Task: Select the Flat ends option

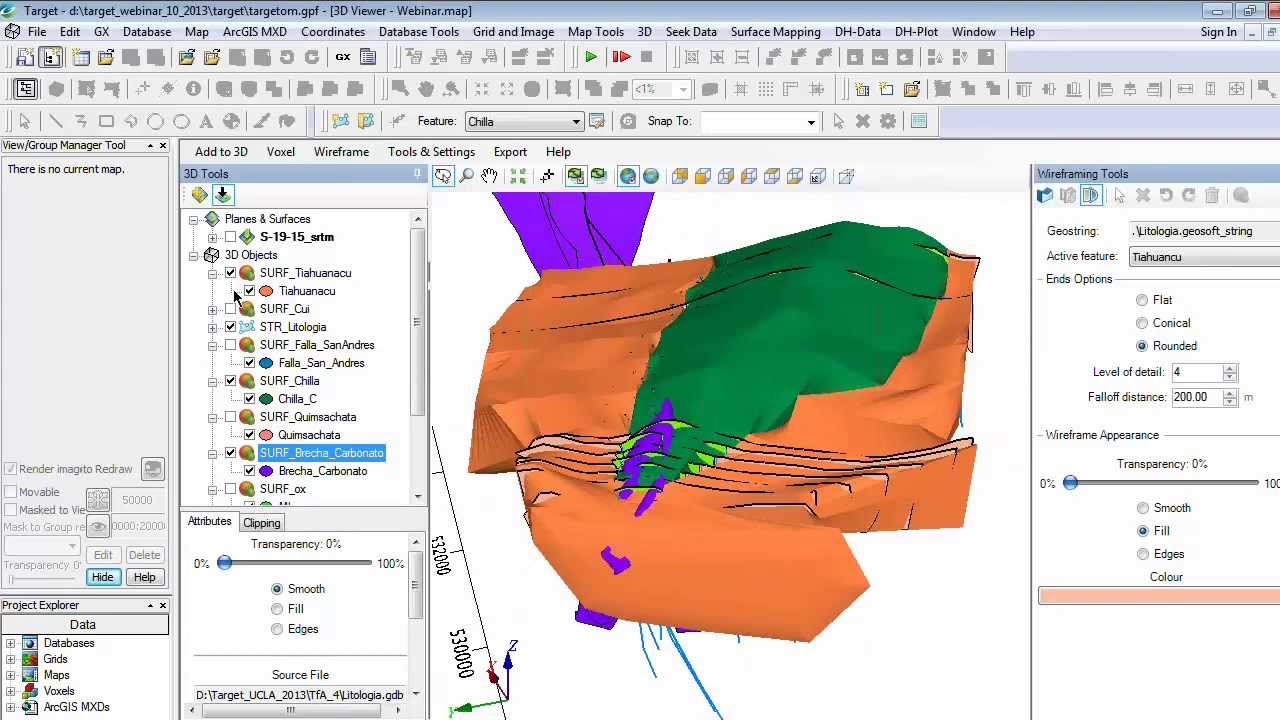Action: click(1142, 300)
